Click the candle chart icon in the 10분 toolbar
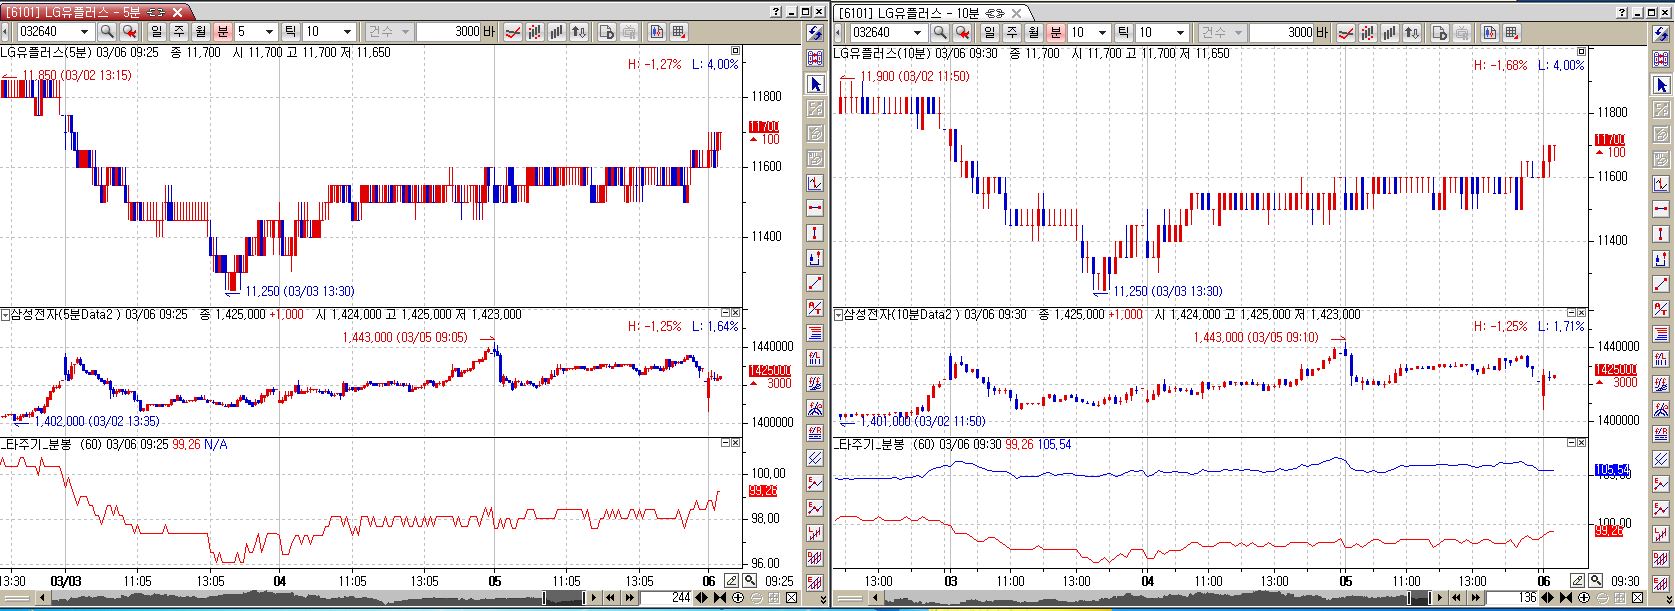Viewport: 1675px width, 611px height. point(1367,32)
